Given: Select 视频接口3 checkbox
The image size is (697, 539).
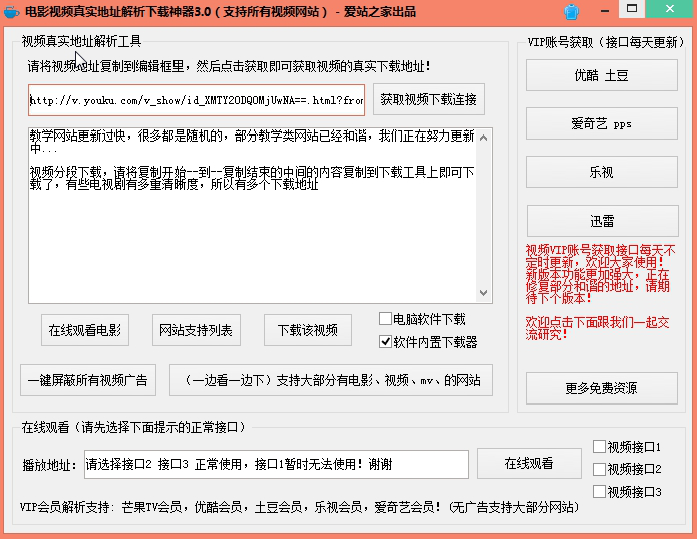Looking at the screenshot, I should click(599, 491).
